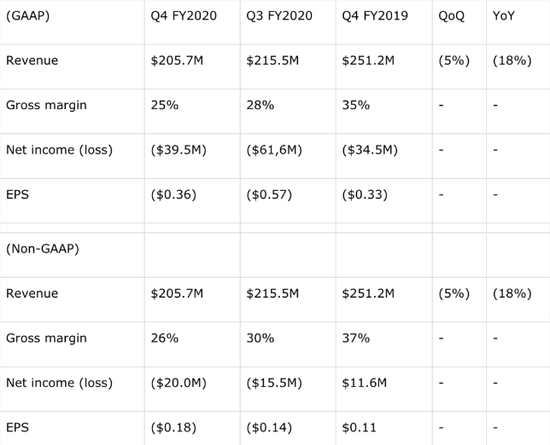Image resolution: width=550 pixels, height=445 pixels.
Task: Click the Q4 FY2019 column header
Action: pos(375,16)
